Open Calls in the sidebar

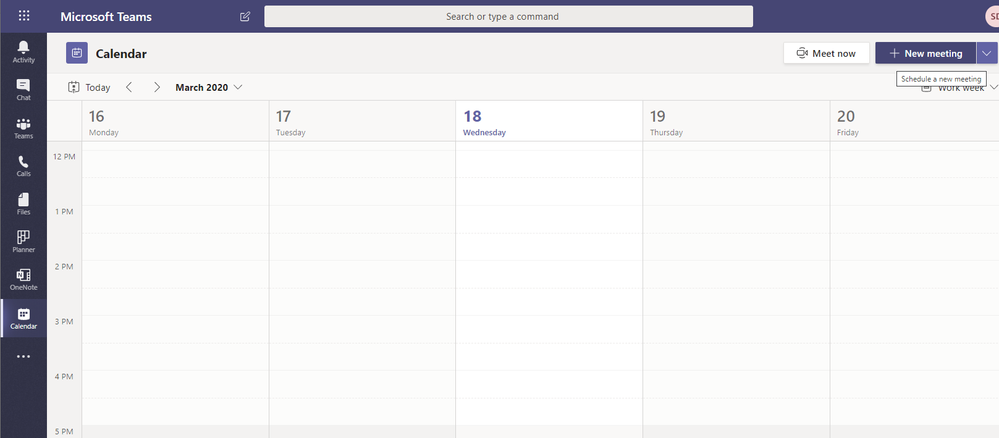click(24, 166)
